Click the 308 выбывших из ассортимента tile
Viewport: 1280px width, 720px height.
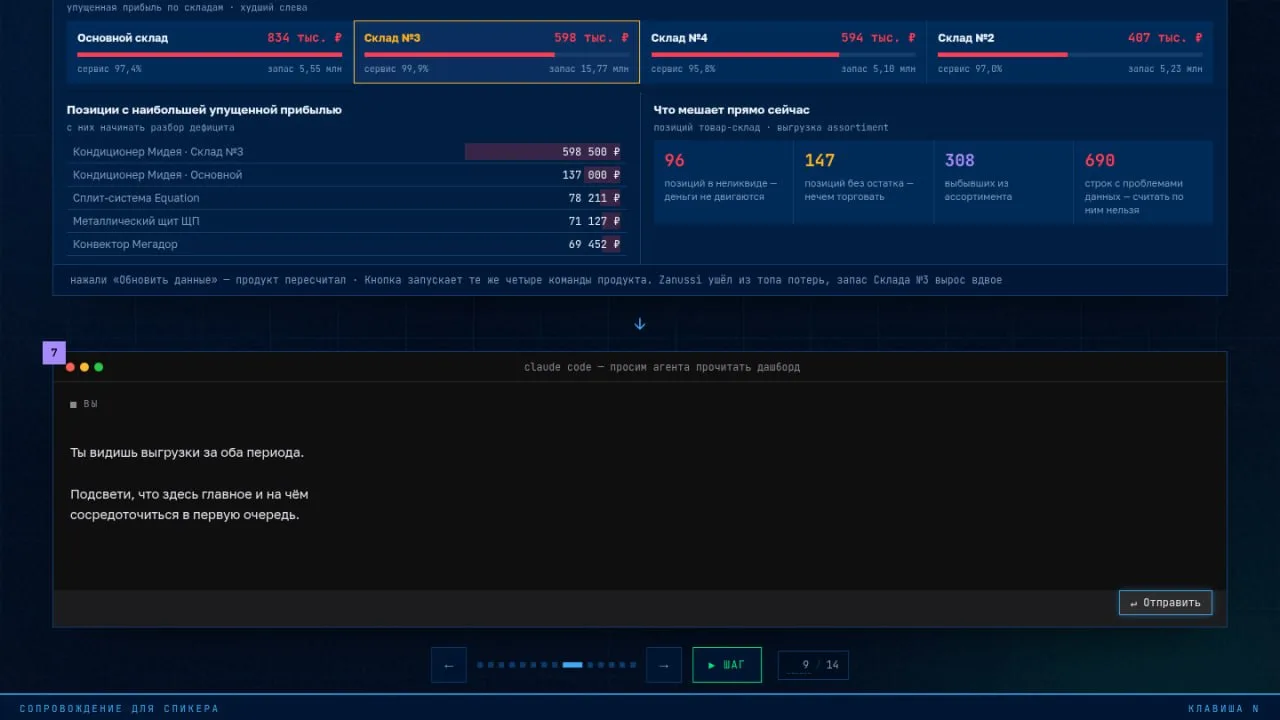[x=1003, y=182]
